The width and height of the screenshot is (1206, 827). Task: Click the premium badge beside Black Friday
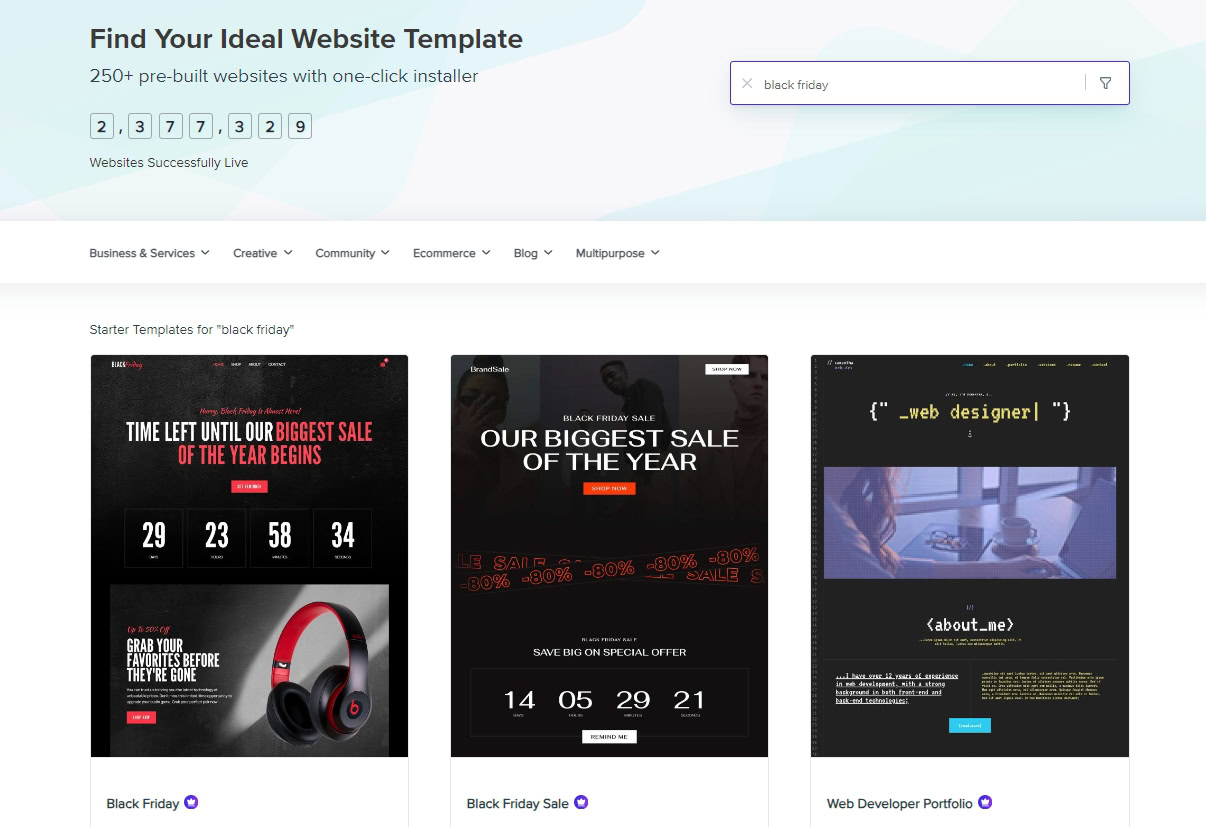pyautogui.click(x=191, y=802)
